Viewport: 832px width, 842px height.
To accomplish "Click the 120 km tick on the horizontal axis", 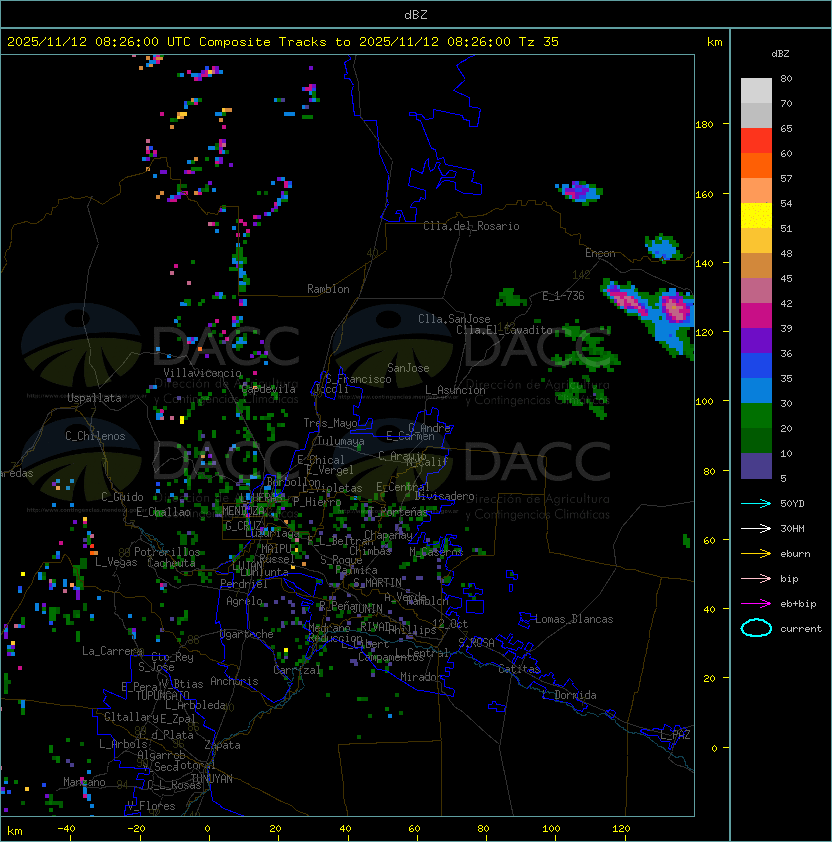I will point(621,829).
